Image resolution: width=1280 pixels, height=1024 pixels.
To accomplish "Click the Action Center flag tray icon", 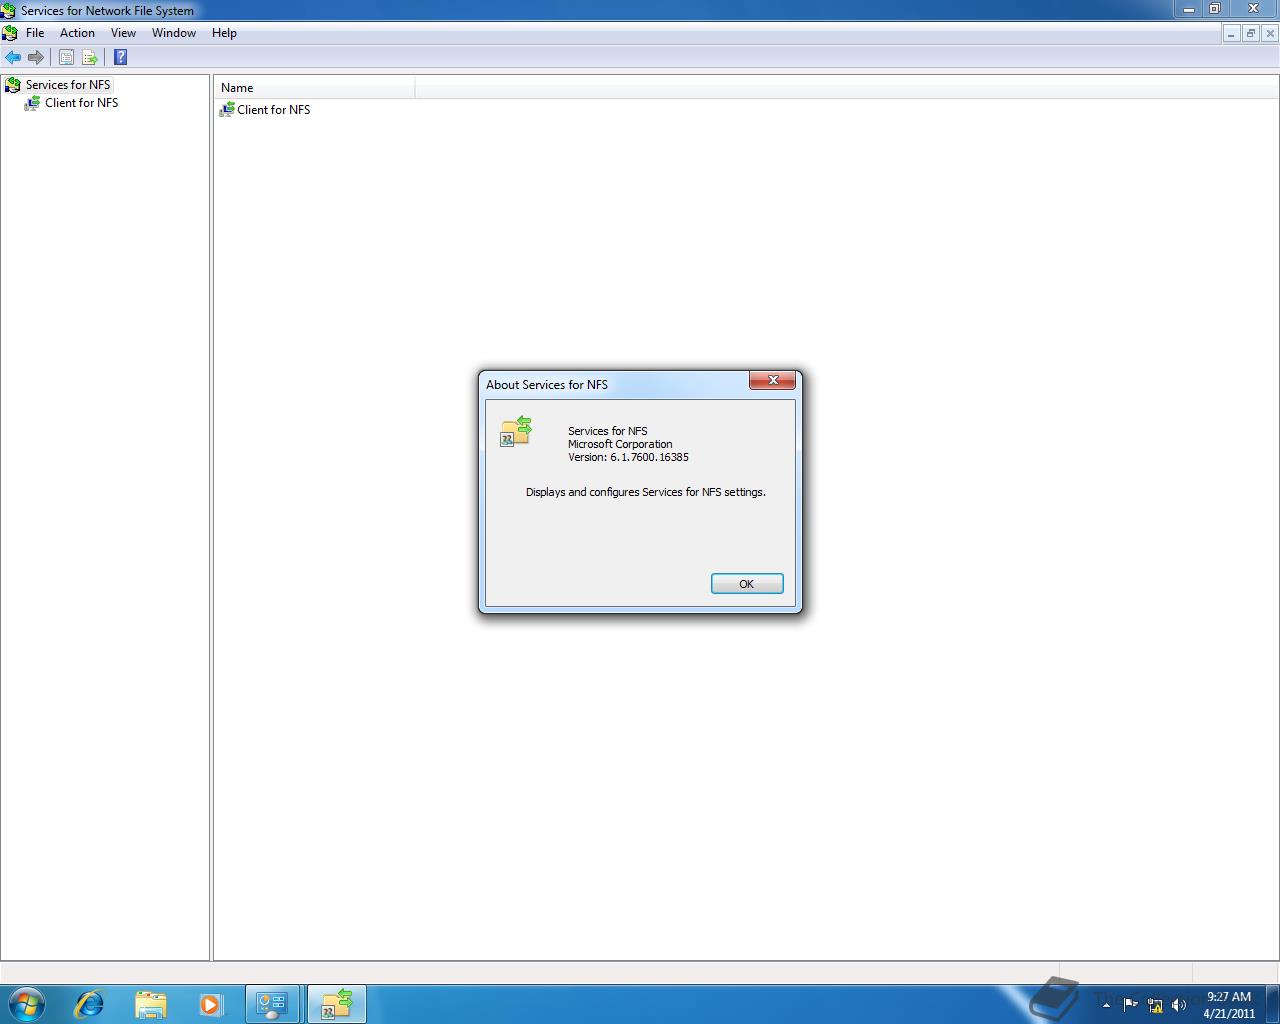I will click(1131, 1005).
